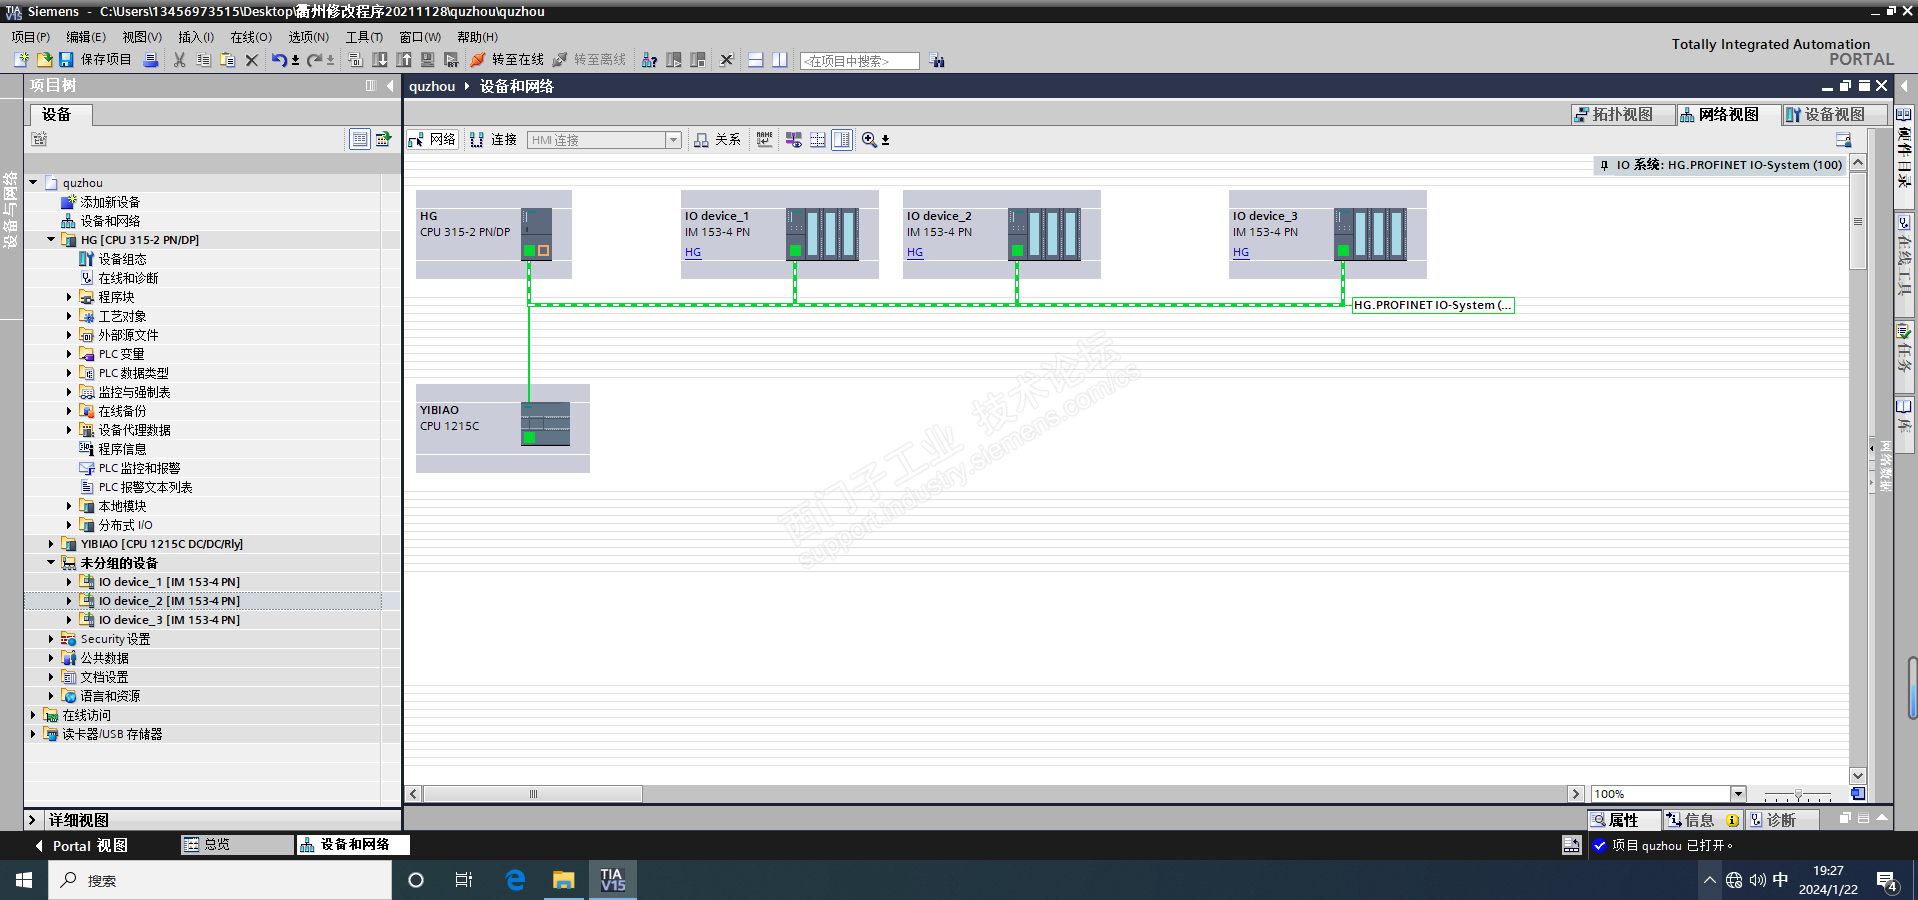Open the 编辑(E) menu
Screen dimensions: 1918x900
pyautogui.click(x=86, y=37)
